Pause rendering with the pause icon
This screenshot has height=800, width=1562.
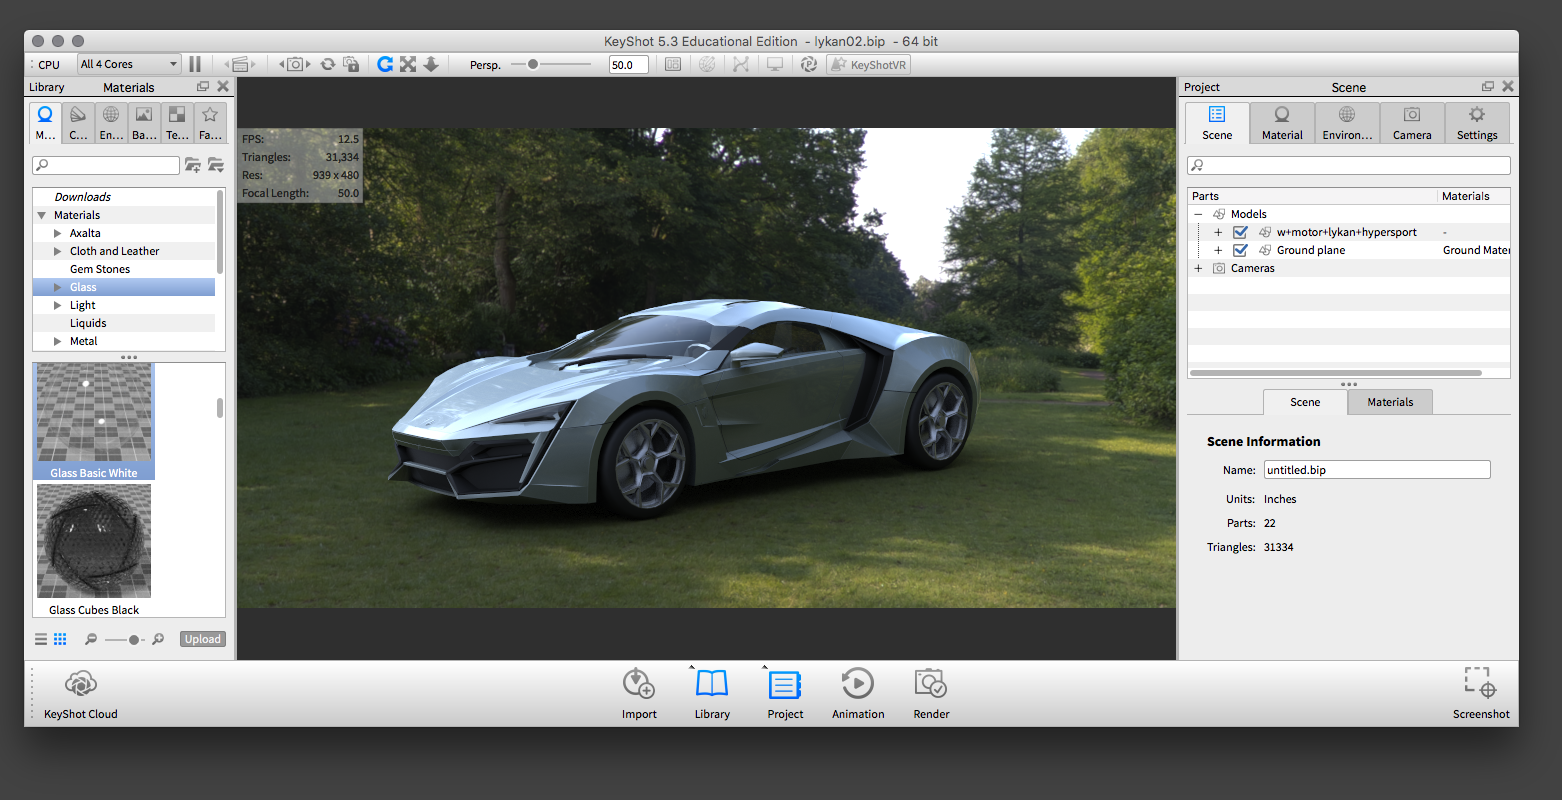(195, 64)
